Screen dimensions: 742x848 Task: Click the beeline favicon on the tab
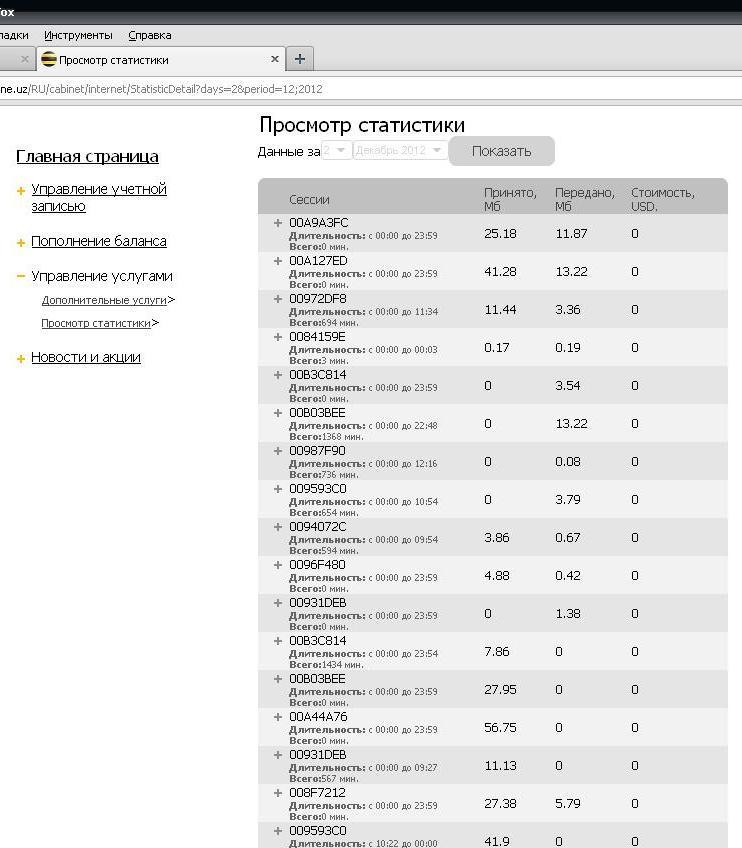point(49,59)
